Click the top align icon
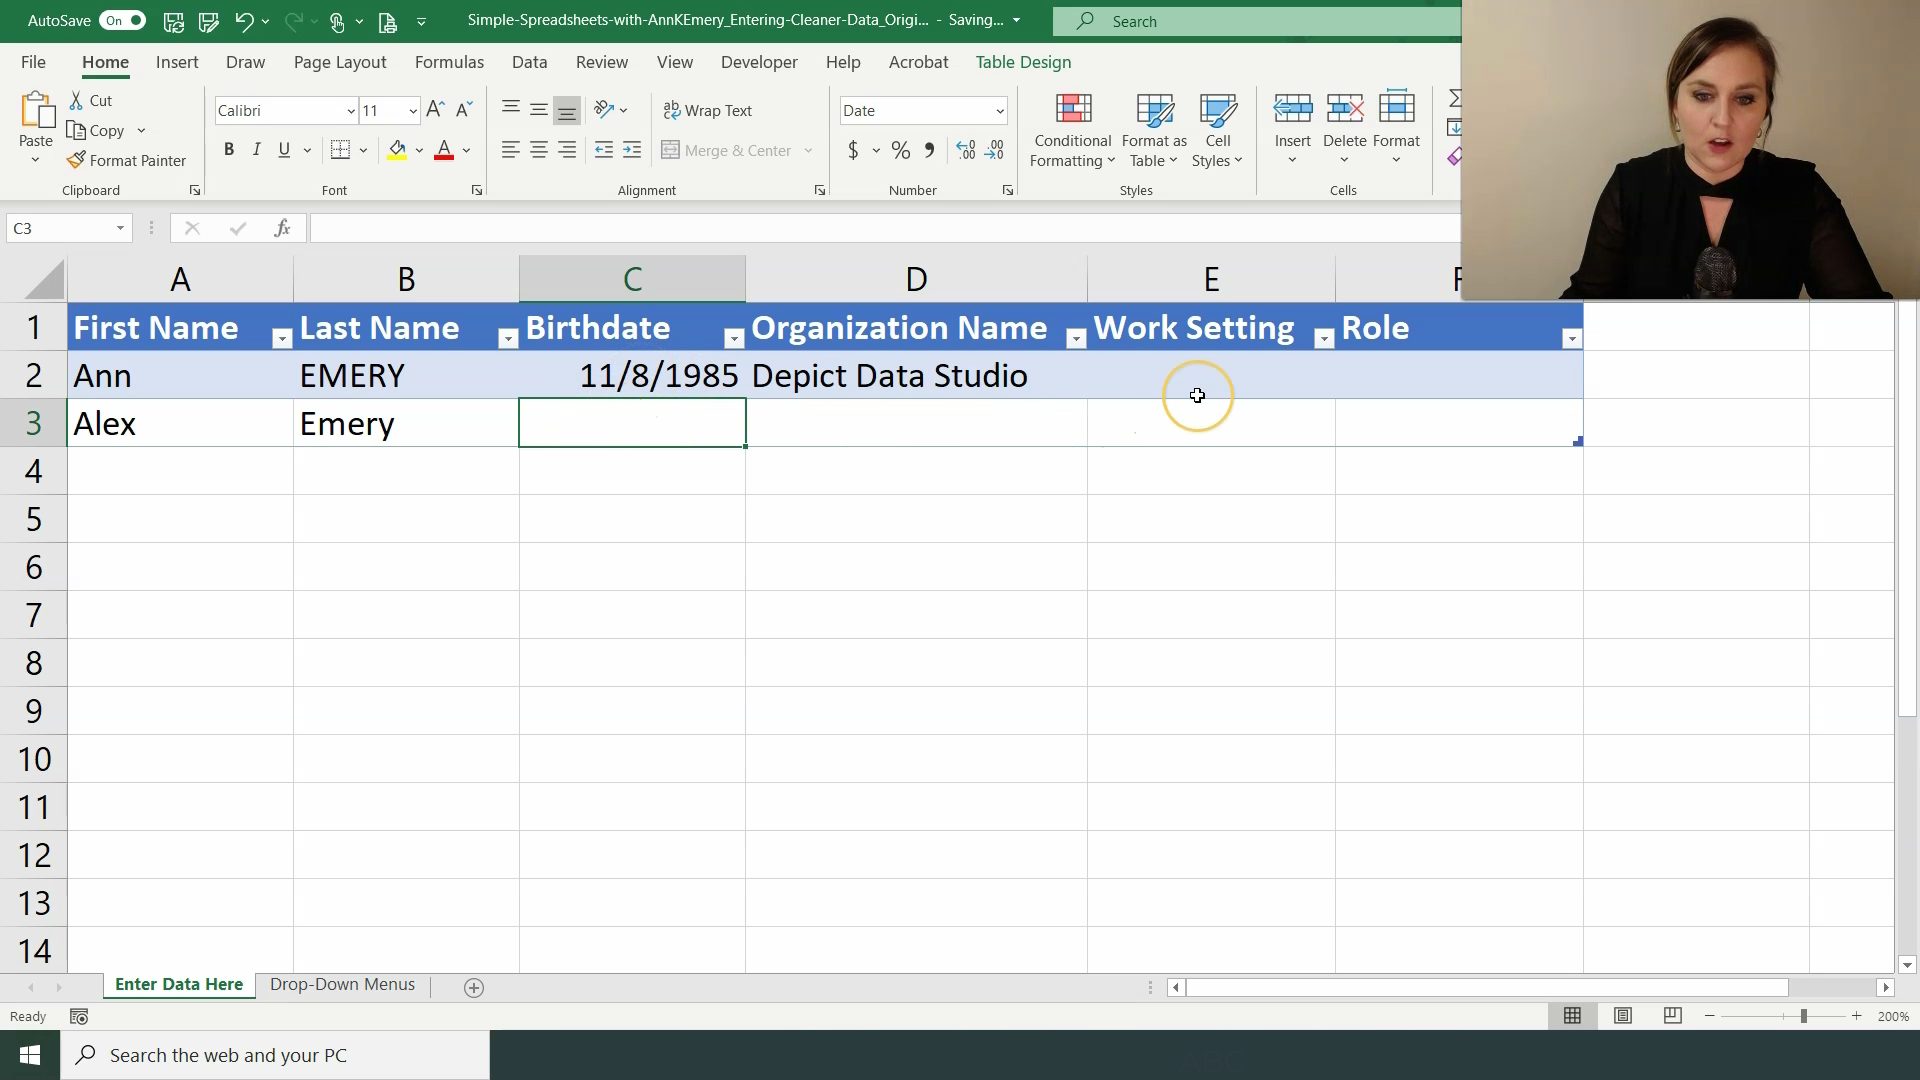Image resolution: width=1920 pixels, height=1080 pixels. tap(510, 110)
